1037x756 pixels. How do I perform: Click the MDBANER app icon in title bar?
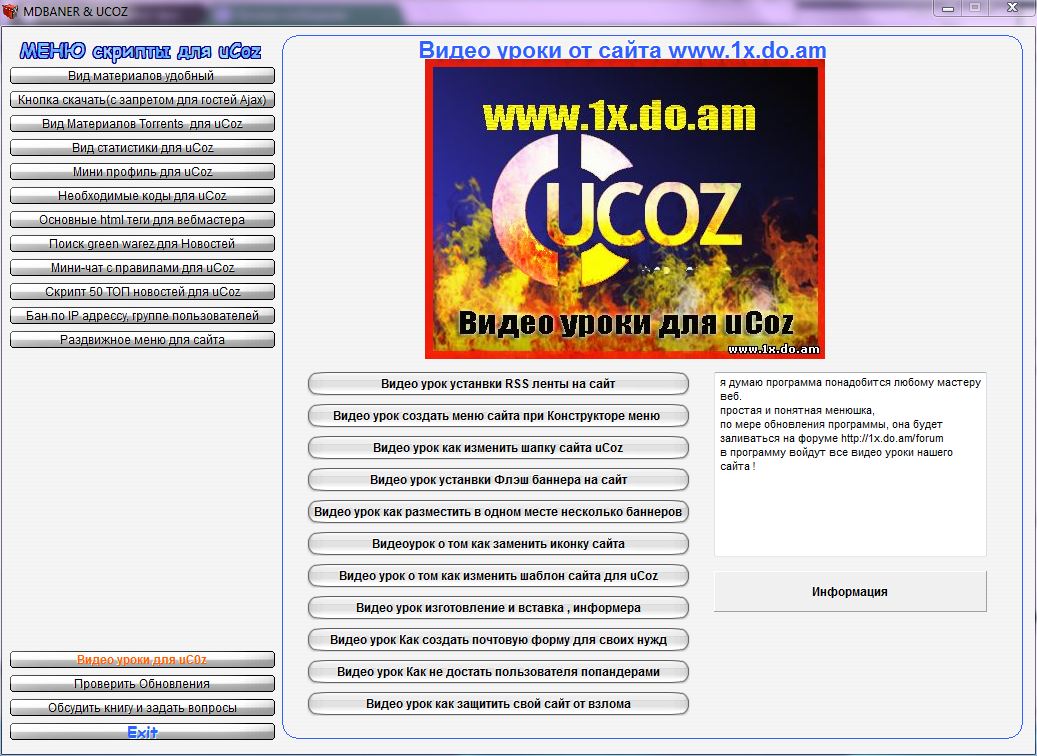pyautogui.click(x=10, y=11)
